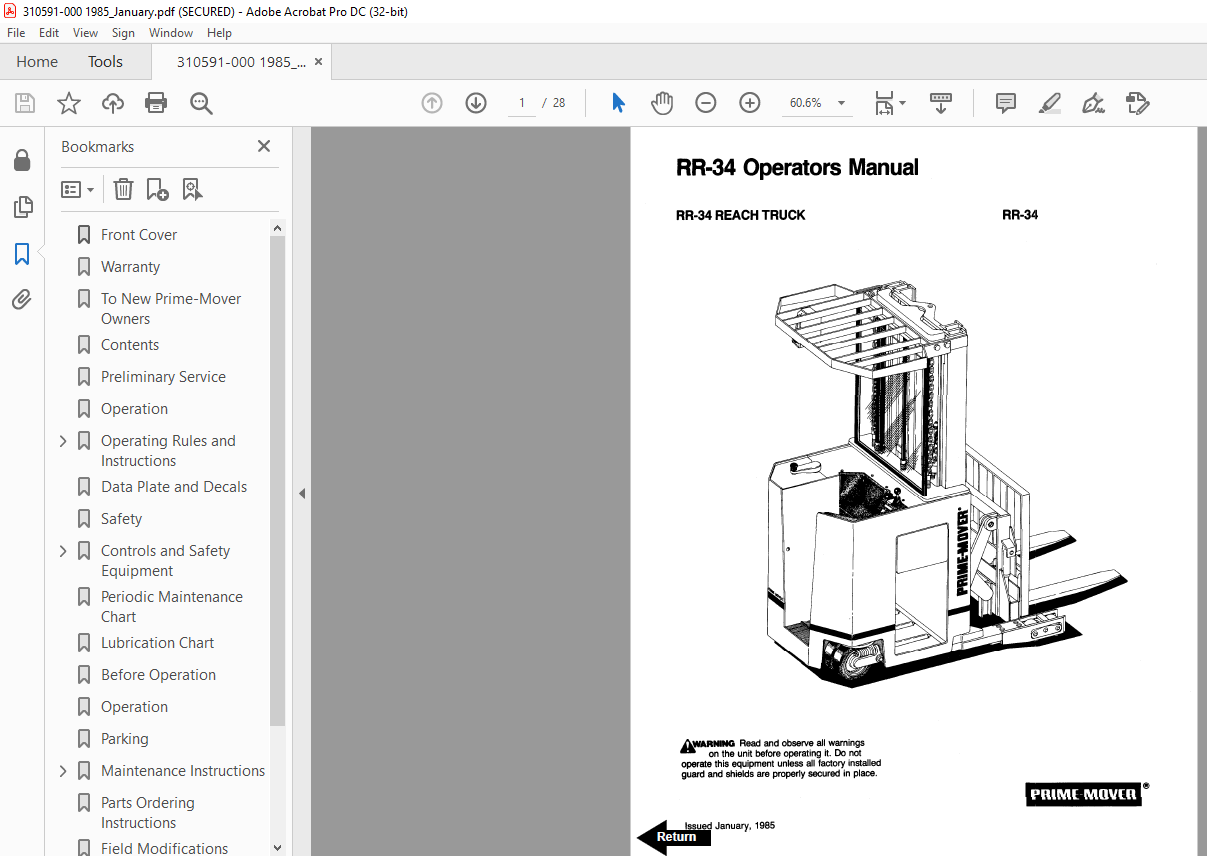Add a comment sticky note
The image size is (1207, 856).
1006,103
